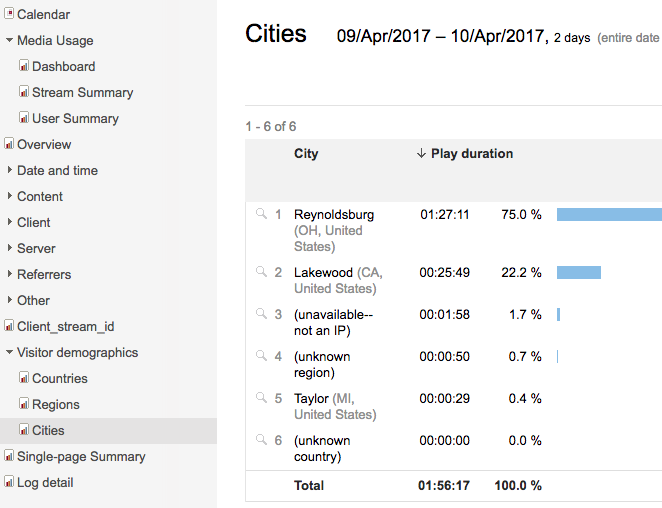Open the User Summary report
The height and width of the screenshot is (508, 662).
tap(75, 119)
